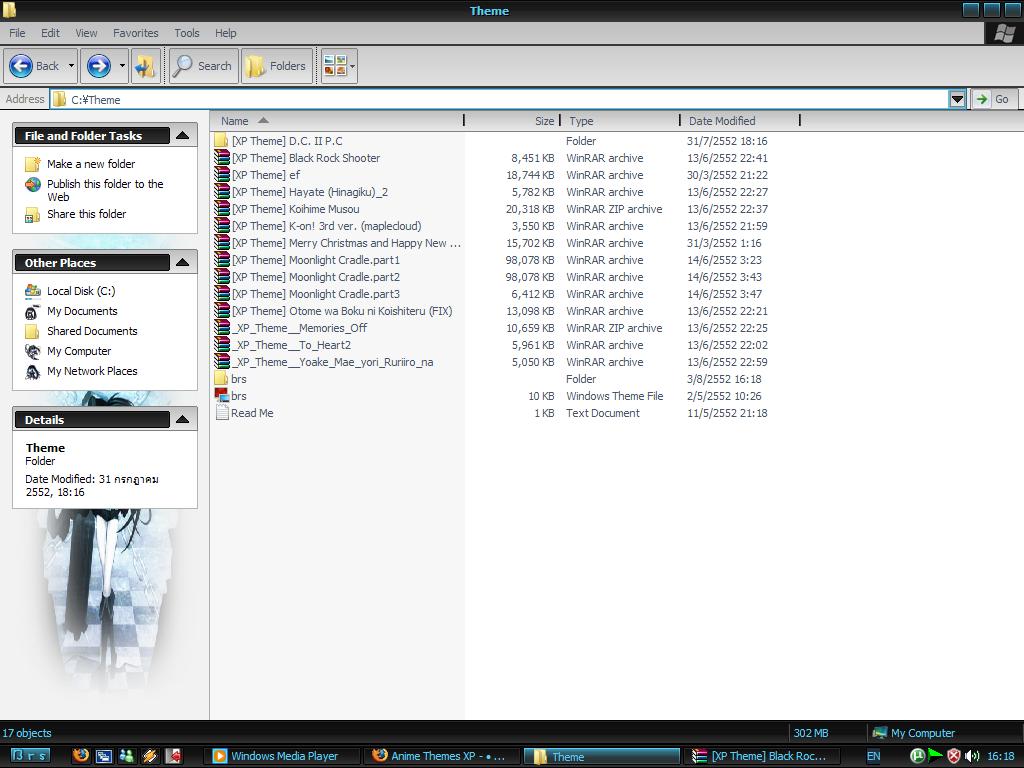Sort by the Size column header
The width and height of the screenshot is (1024, 768).
(512, 121)
